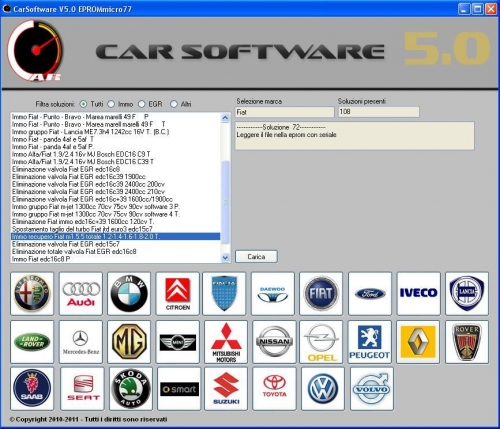Click the solutions list scroll down arrow

pyautogui.click(x=225, y=257)
